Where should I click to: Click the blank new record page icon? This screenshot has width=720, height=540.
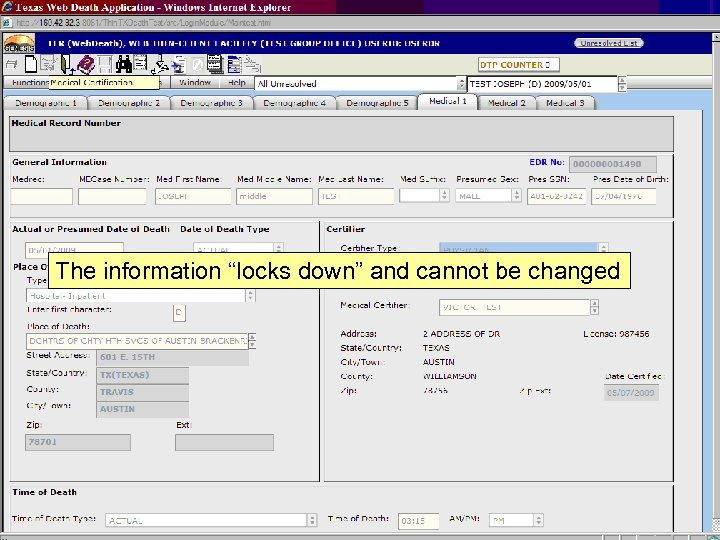(30, 64)
